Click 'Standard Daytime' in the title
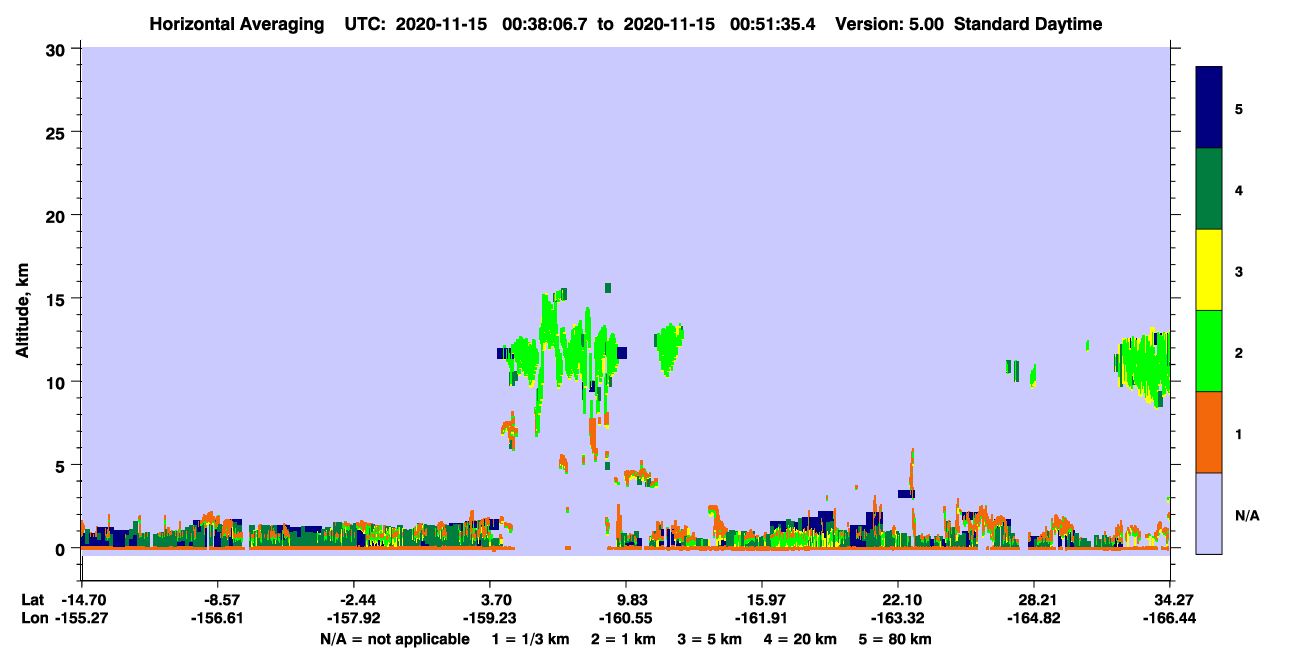This screenshot has width=1300, height=667. pos(1028,24)
